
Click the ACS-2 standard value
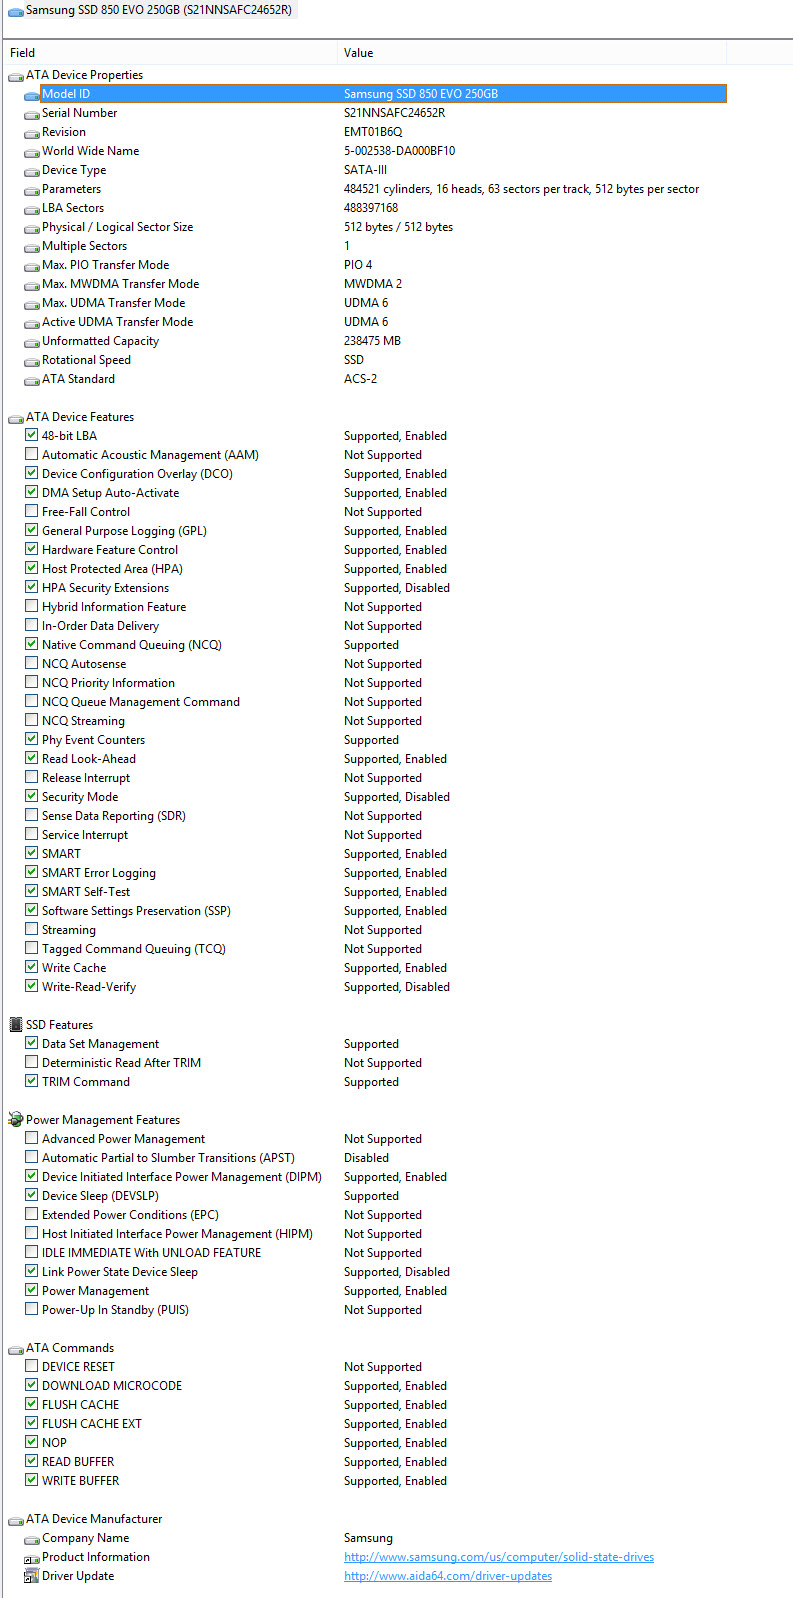(x=360, y=379)
